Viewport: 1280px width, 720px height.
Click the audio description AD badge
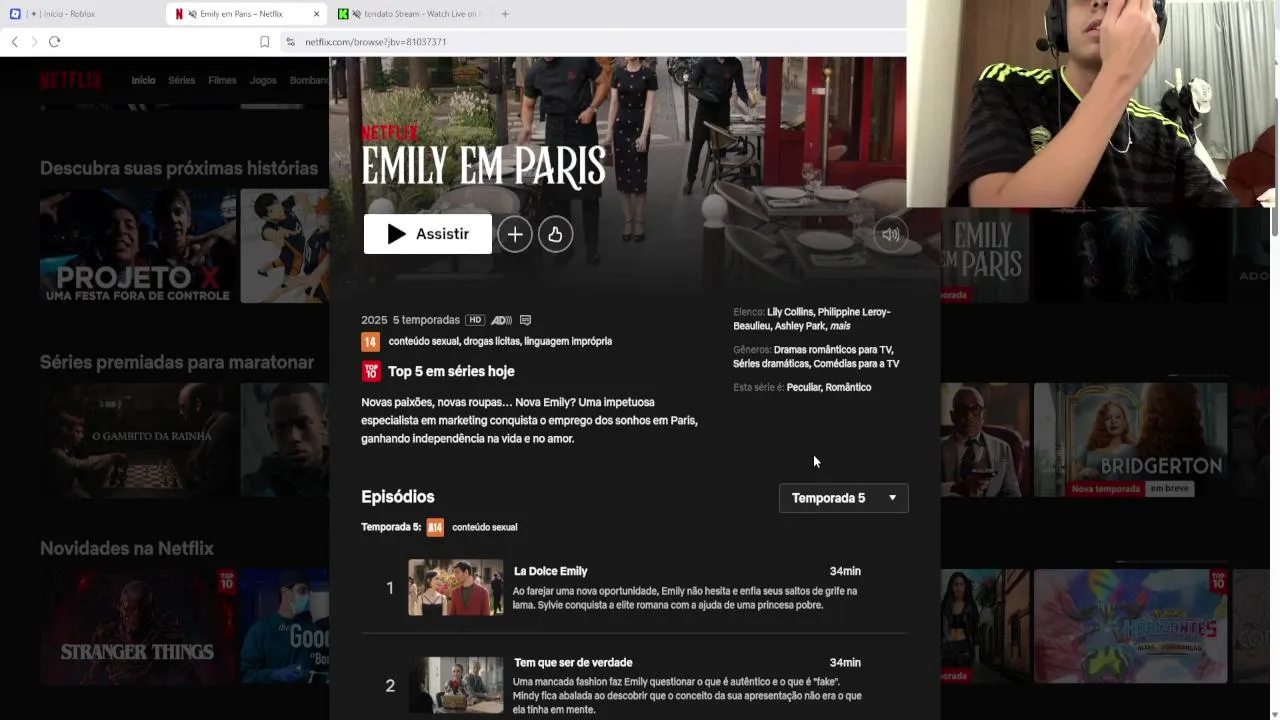point(501,320)
